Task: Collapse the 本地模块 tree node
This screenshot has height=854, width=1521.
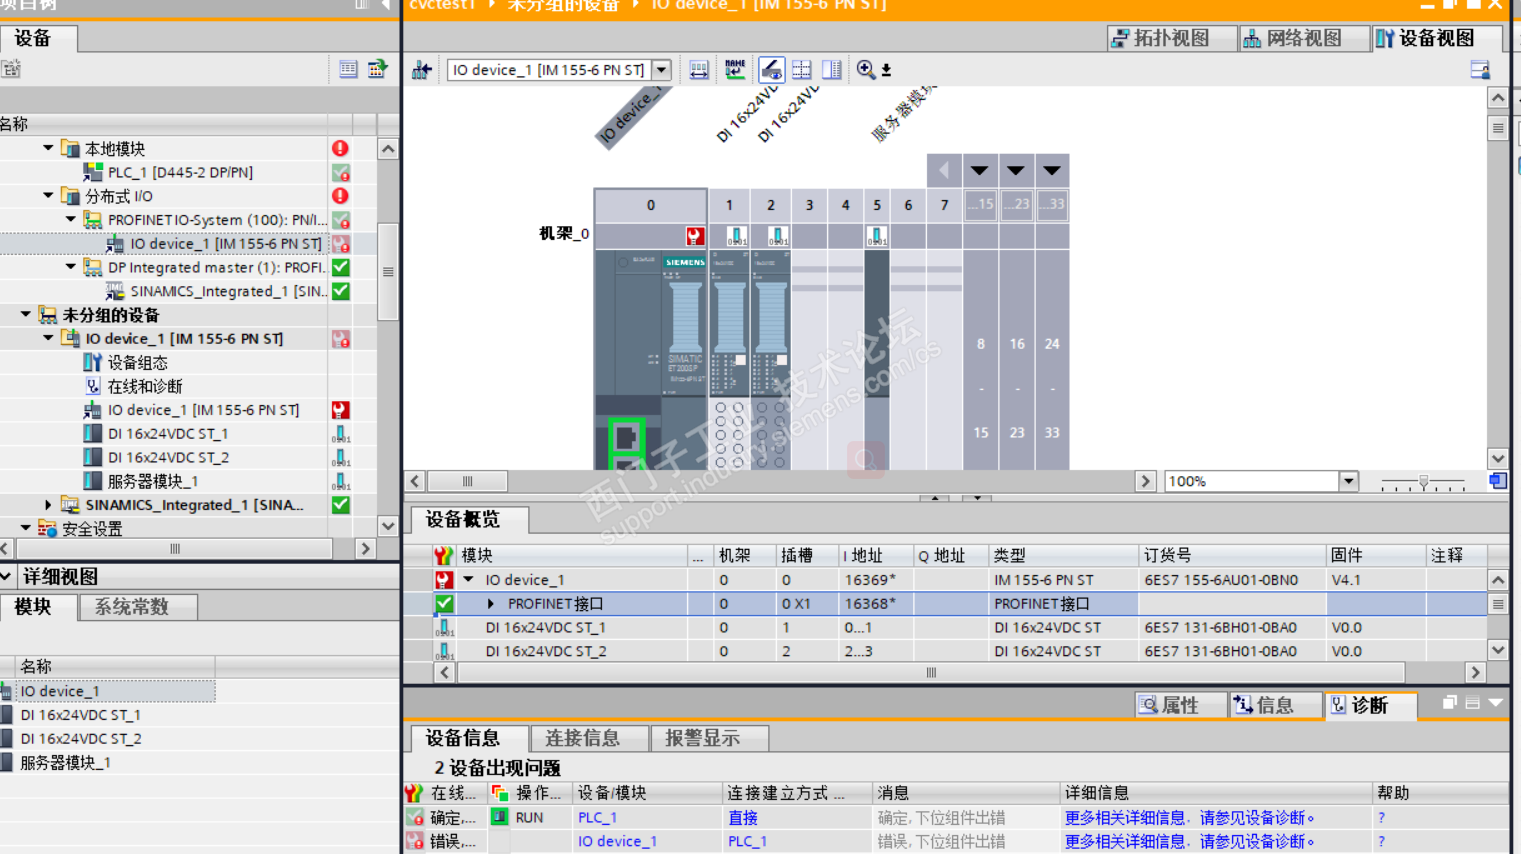Action: (x=48, y=148)
